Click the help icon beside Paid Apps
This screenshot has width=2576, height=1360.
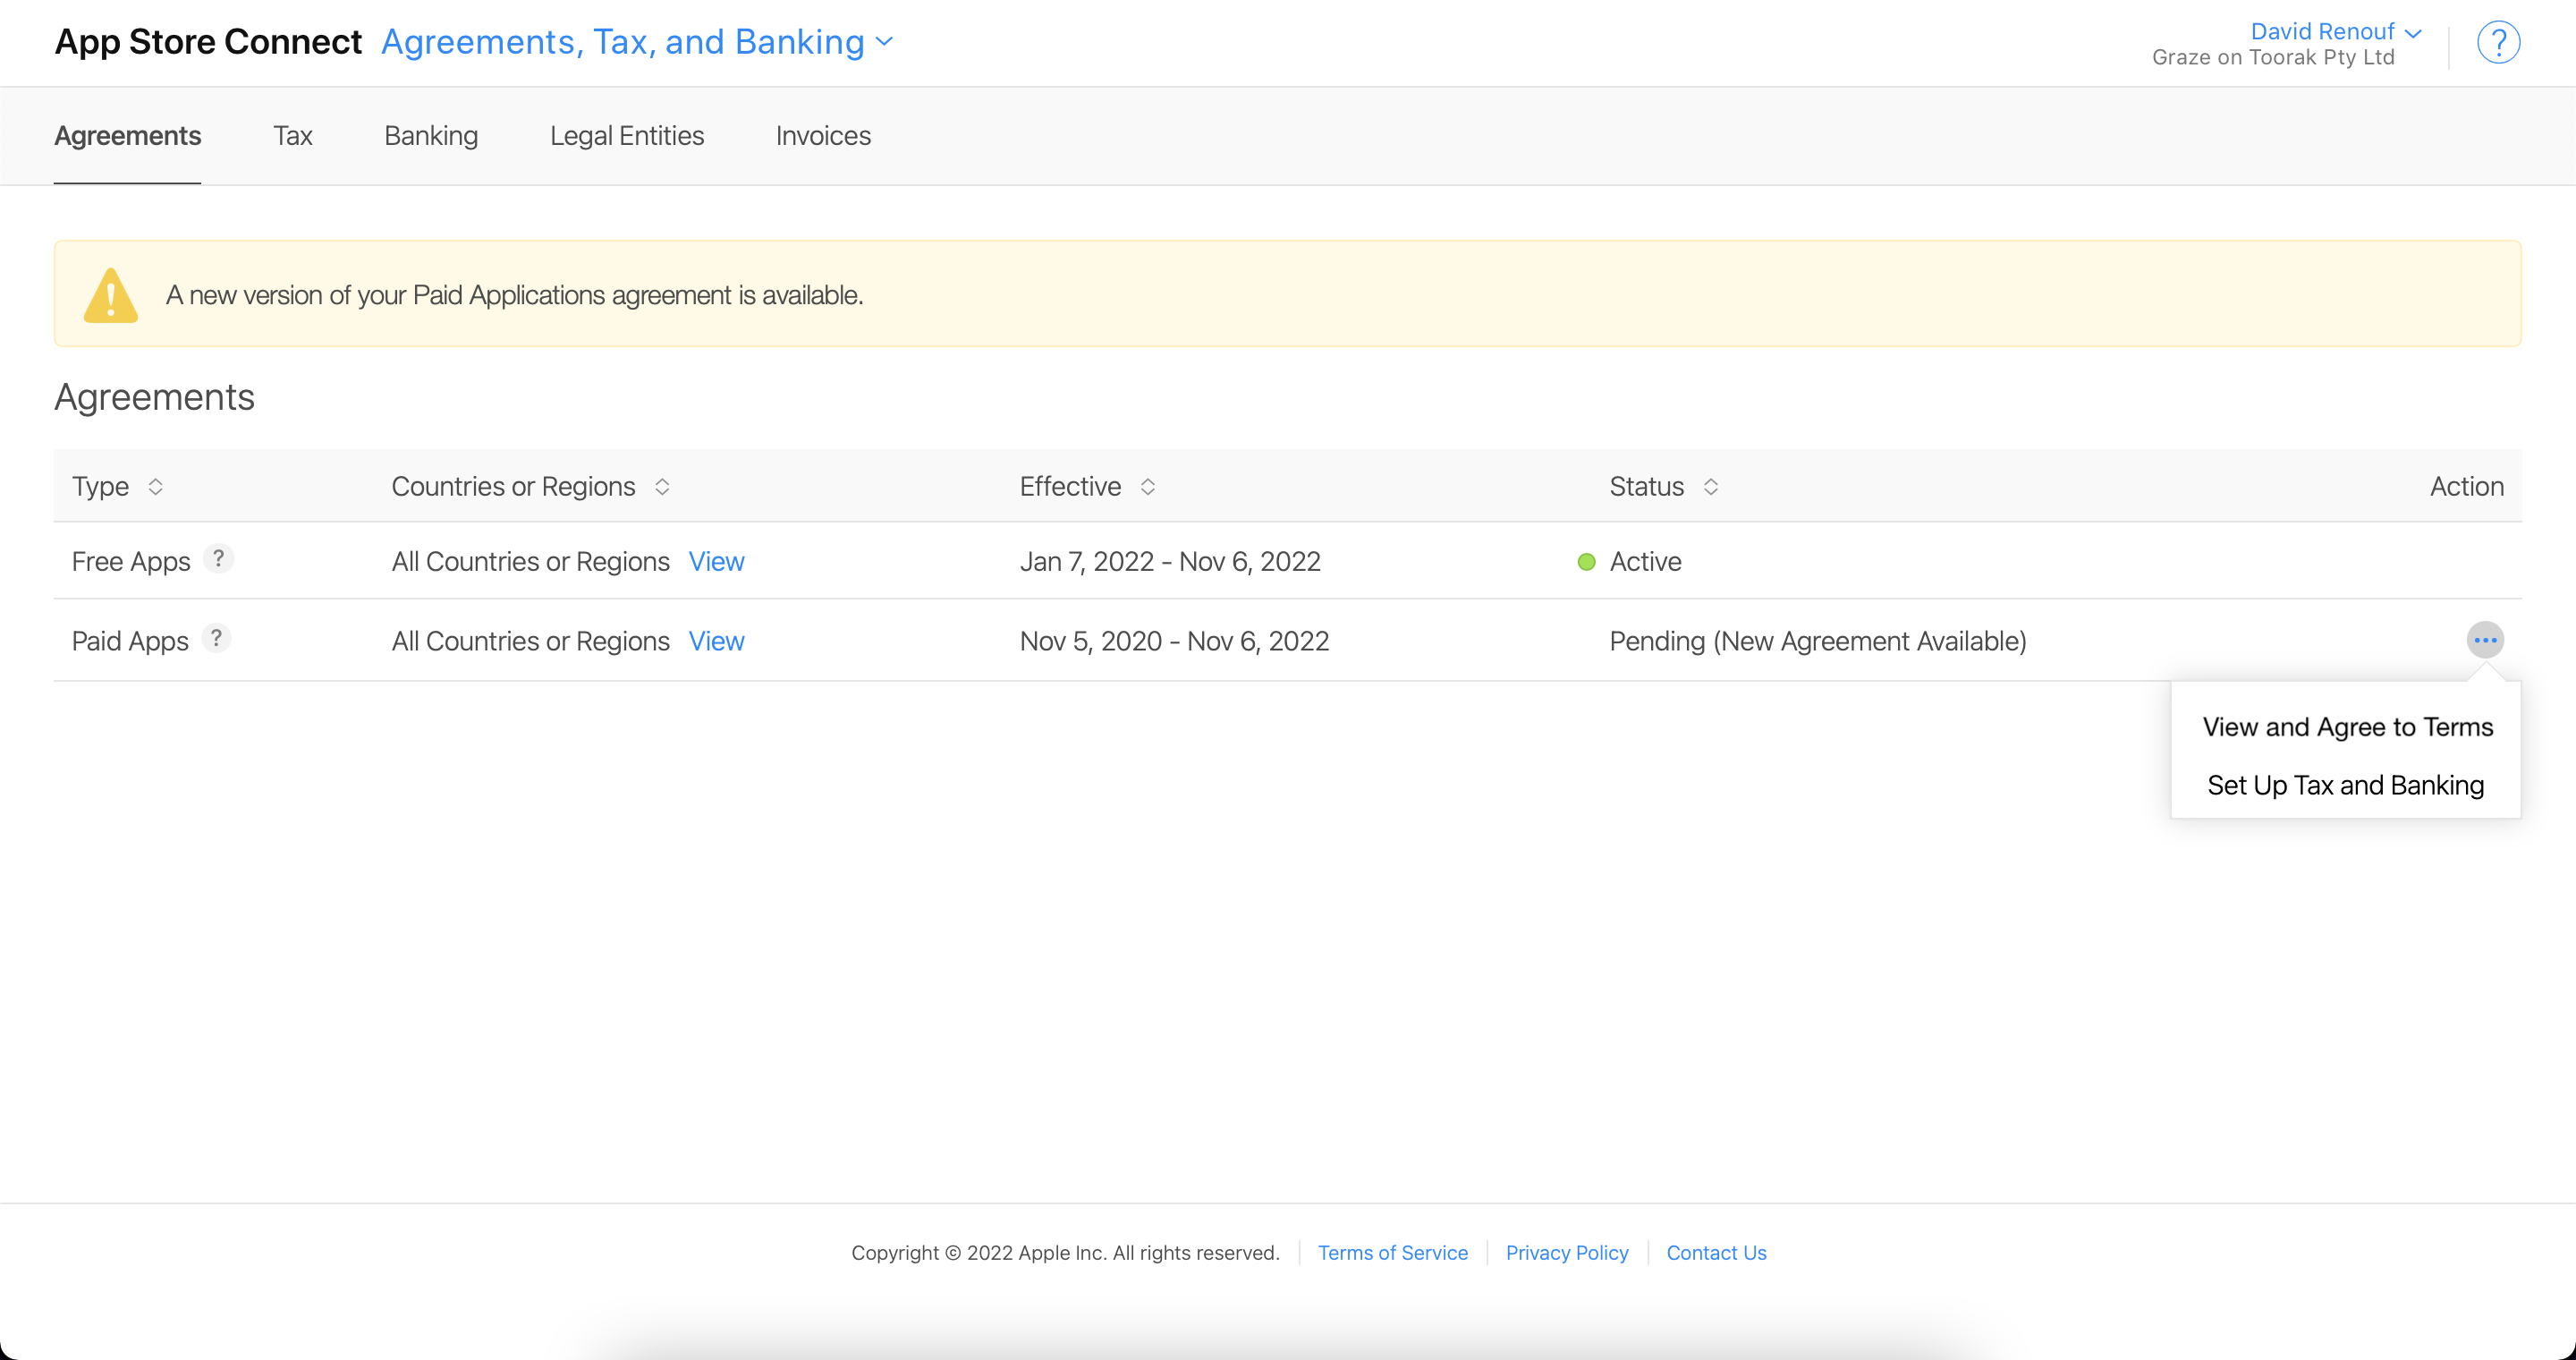pyautogui.click(x=216, y=638)
